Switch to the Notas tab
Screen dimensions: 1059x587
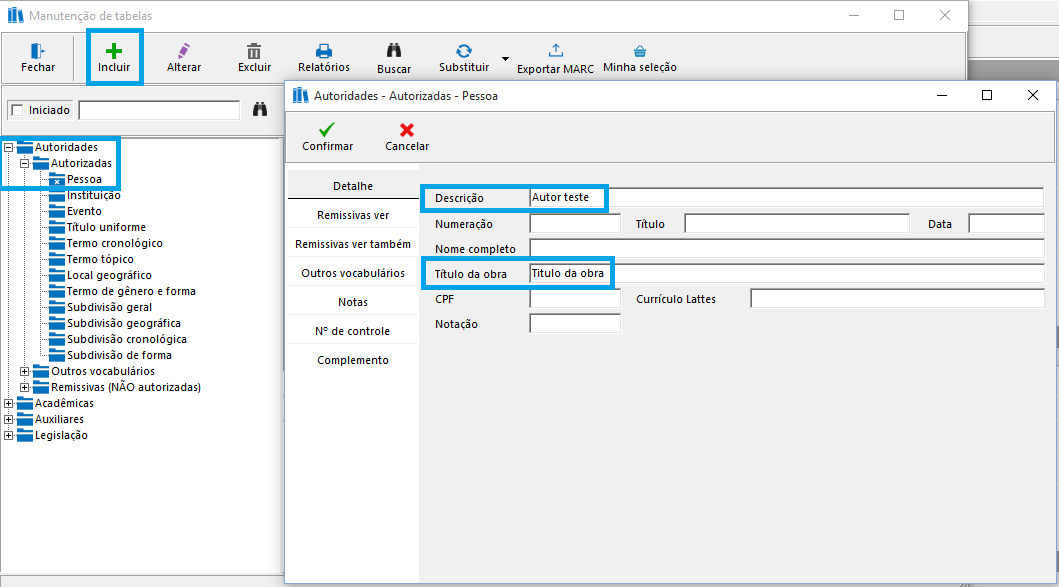click(x=353, y=302)
